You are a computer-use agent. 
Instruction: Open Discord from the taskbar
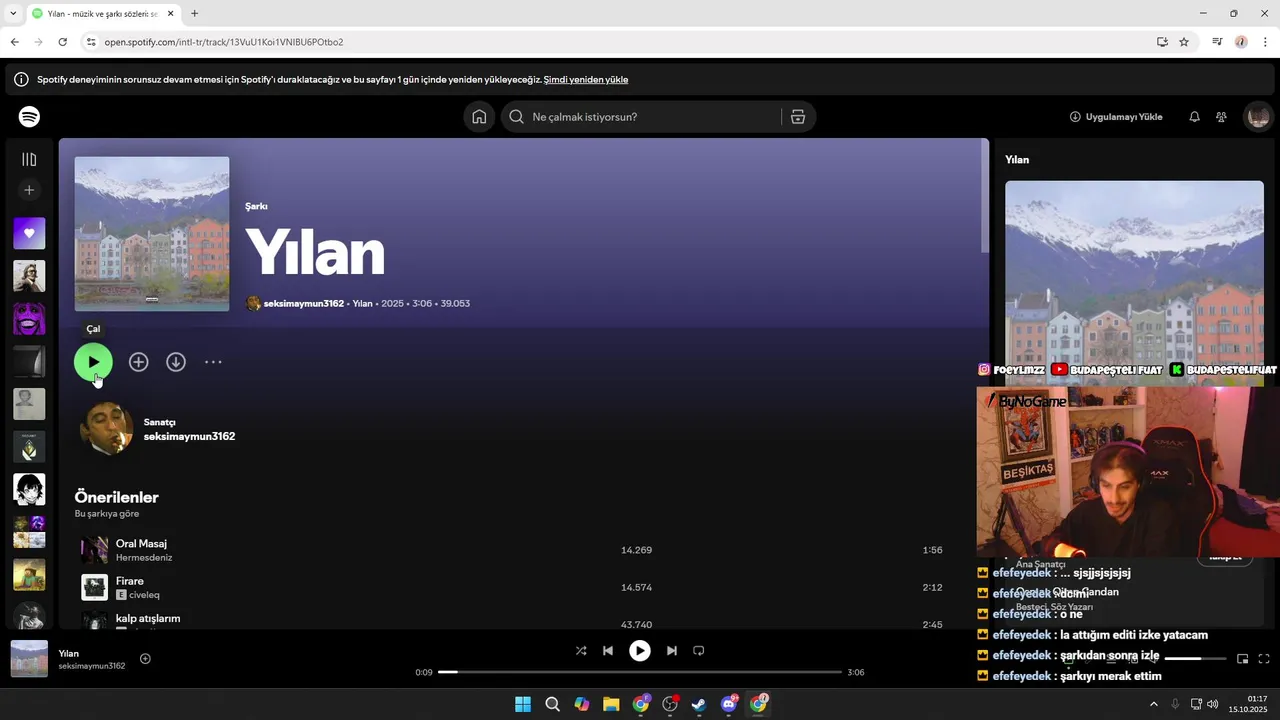pyautogui.click(x=729, y=704)
